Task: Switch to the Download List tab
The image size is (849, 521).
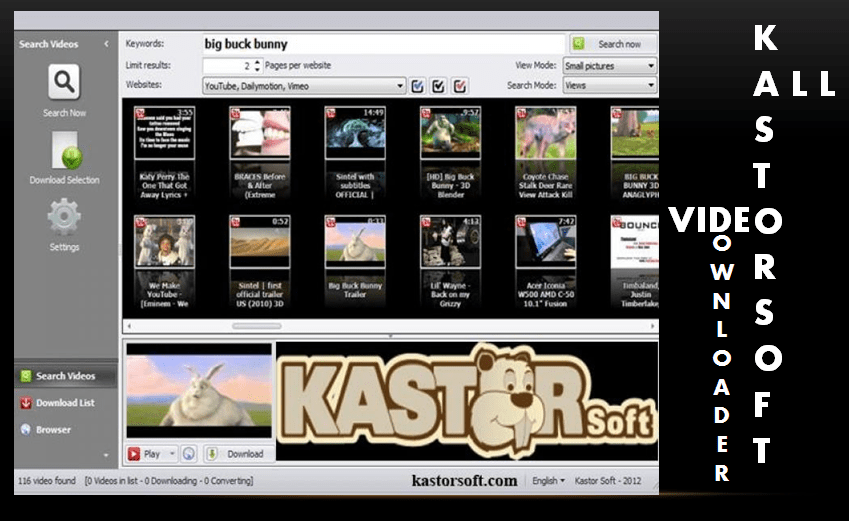Action: [x=66, y=403]
